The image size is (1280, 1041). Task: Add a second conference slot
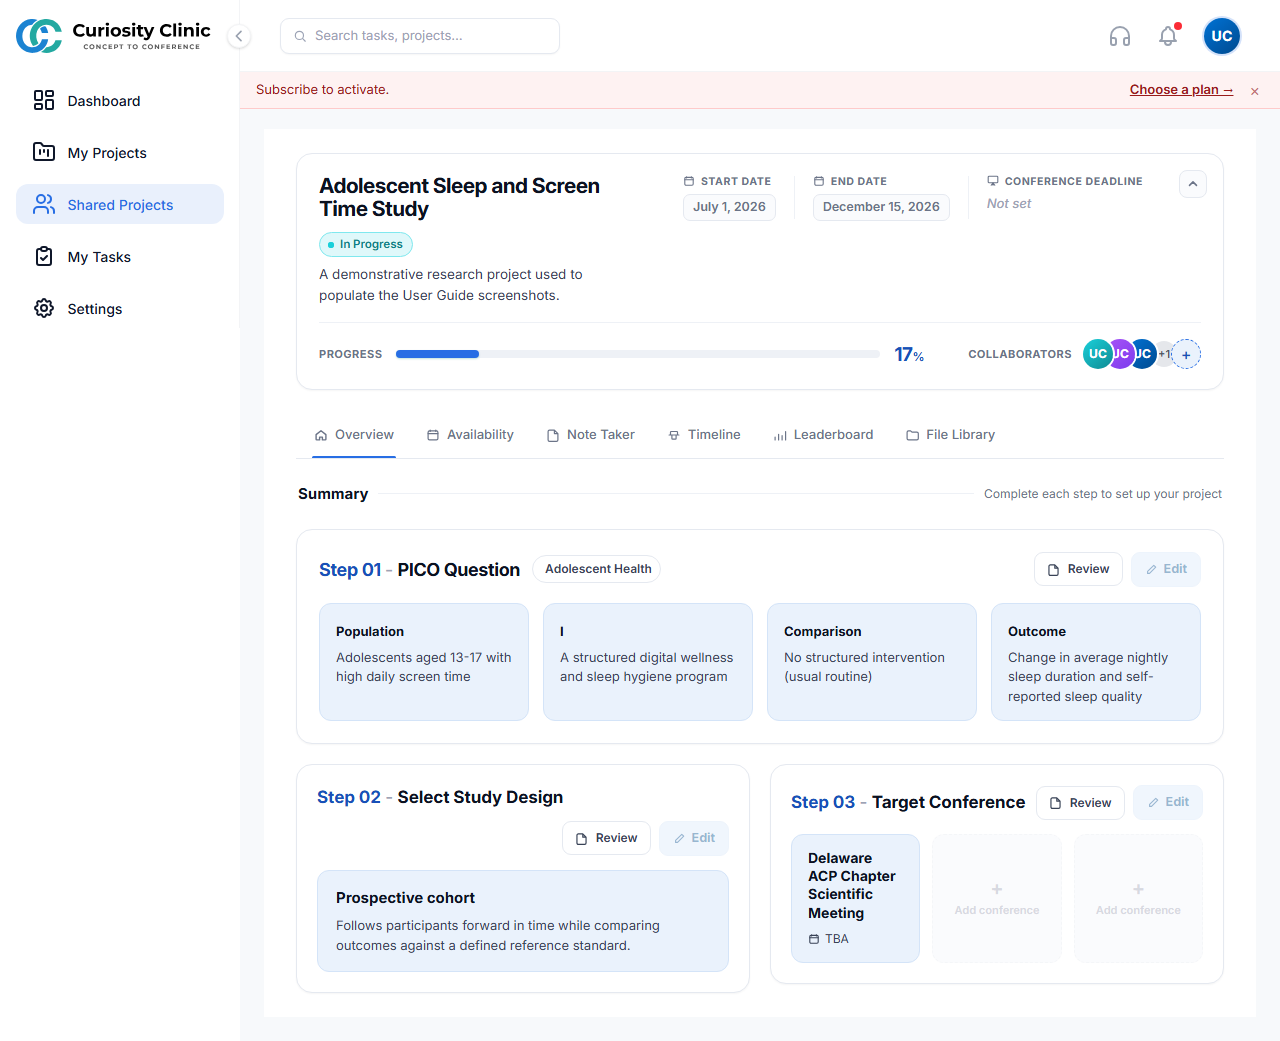(997, 898)
